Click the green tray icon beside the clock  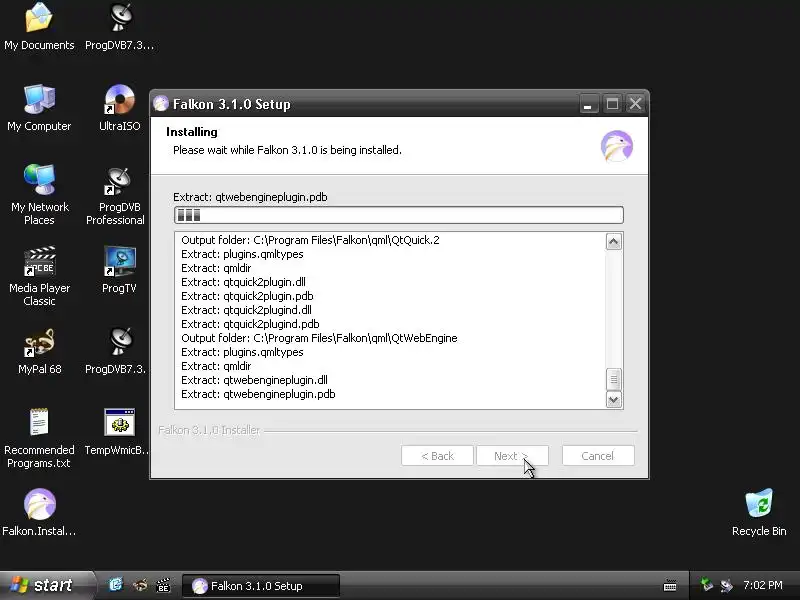pyautogui.click(x=707, y=585)
